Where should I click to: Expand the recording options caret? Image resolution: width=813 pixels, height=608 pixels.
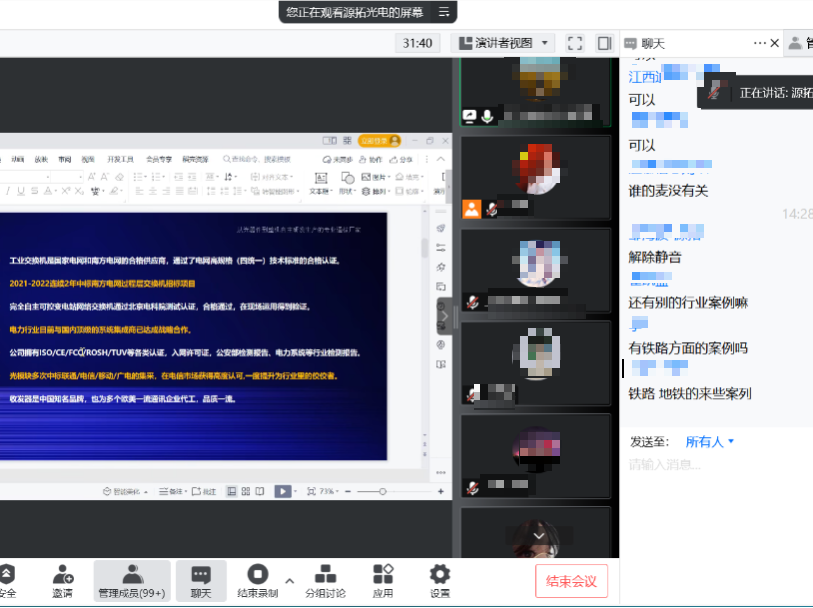tap(290, 580)
